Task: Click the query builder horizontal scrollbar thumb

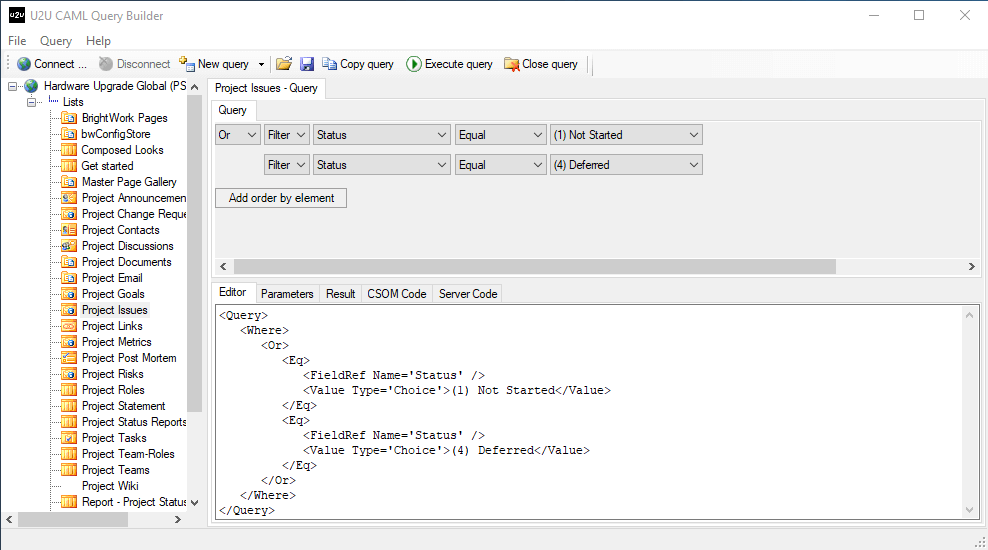Action: click(534, 266)
